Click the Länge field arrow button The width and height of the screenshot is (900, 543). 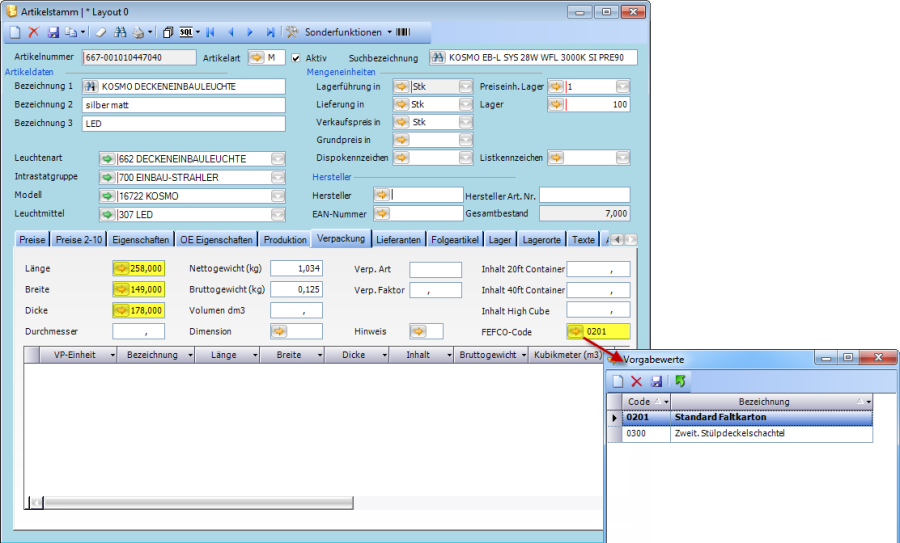(x=121, y=269)
